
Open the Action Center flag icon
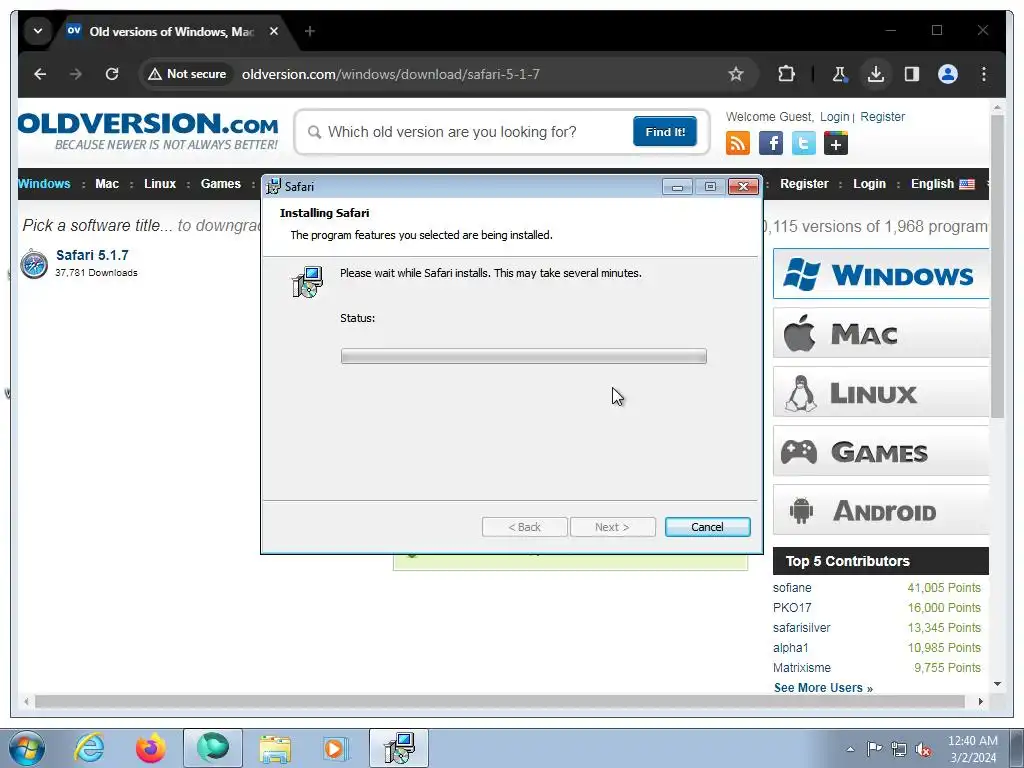(874, 749)
